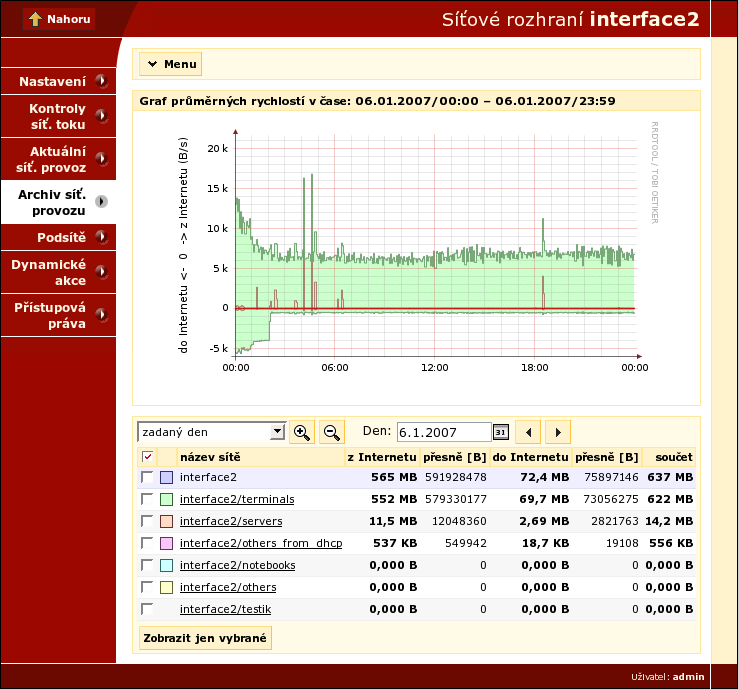The width and height of the screenshot is (739, 690).
Task: Click the value '591928478' in interface2 row
Action: 456,477
